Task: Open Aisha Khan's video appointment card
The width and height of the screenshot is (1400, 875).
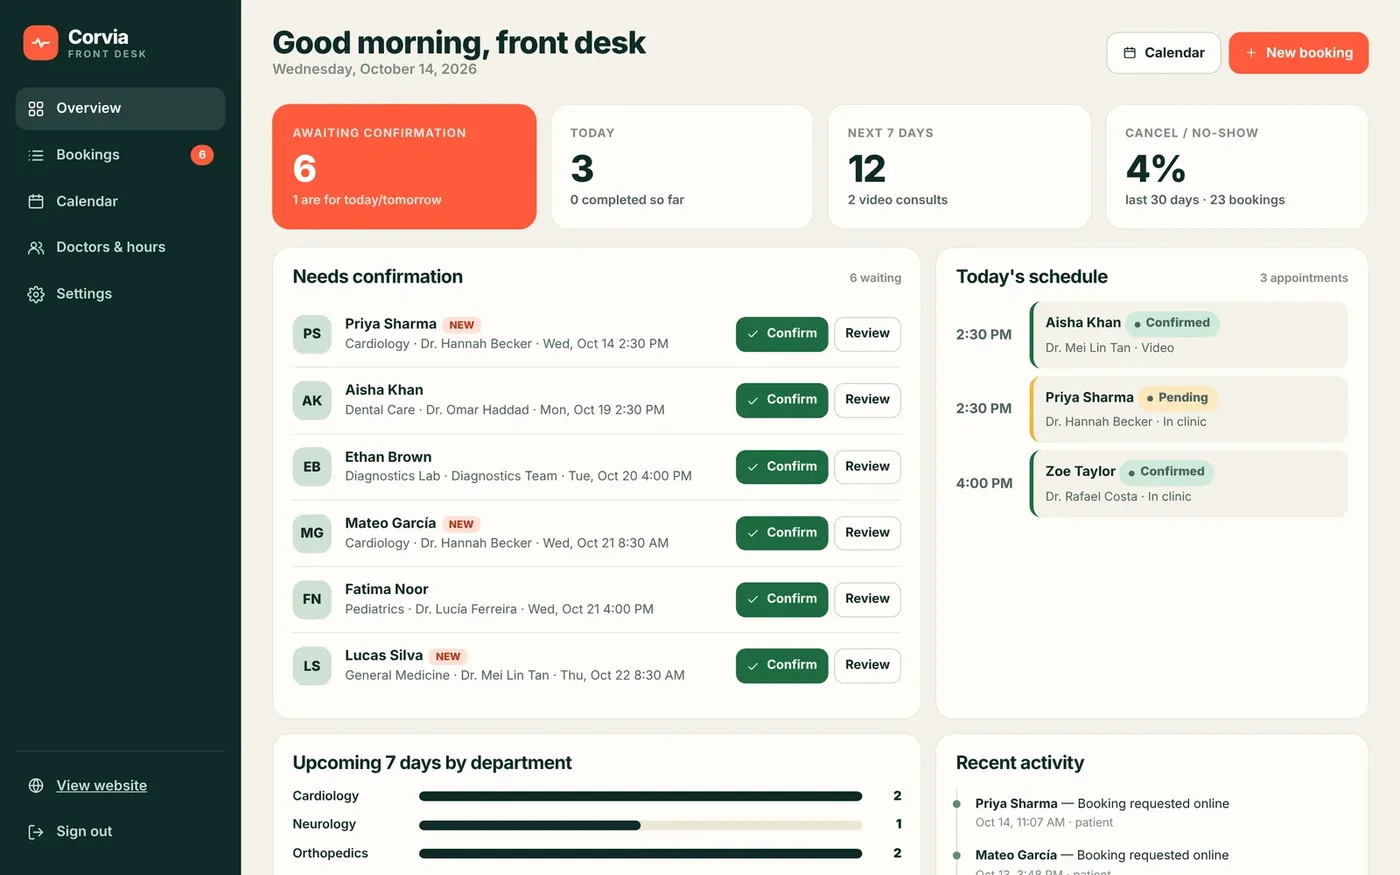Action: (1189, 335)
